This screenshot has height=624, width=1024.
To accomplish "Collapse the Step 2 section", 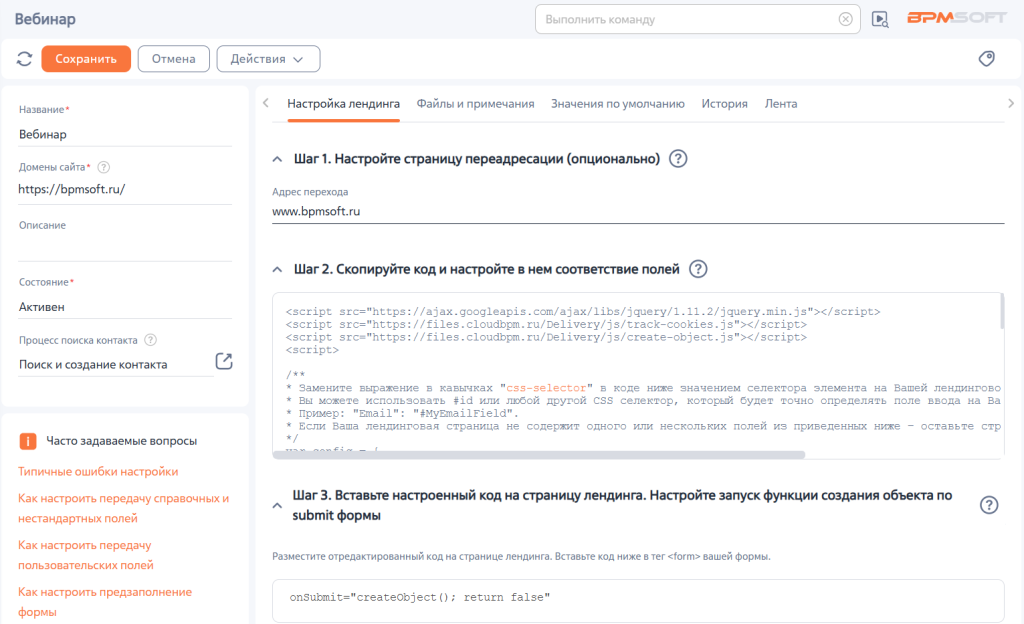I will (x=278, y=270).
